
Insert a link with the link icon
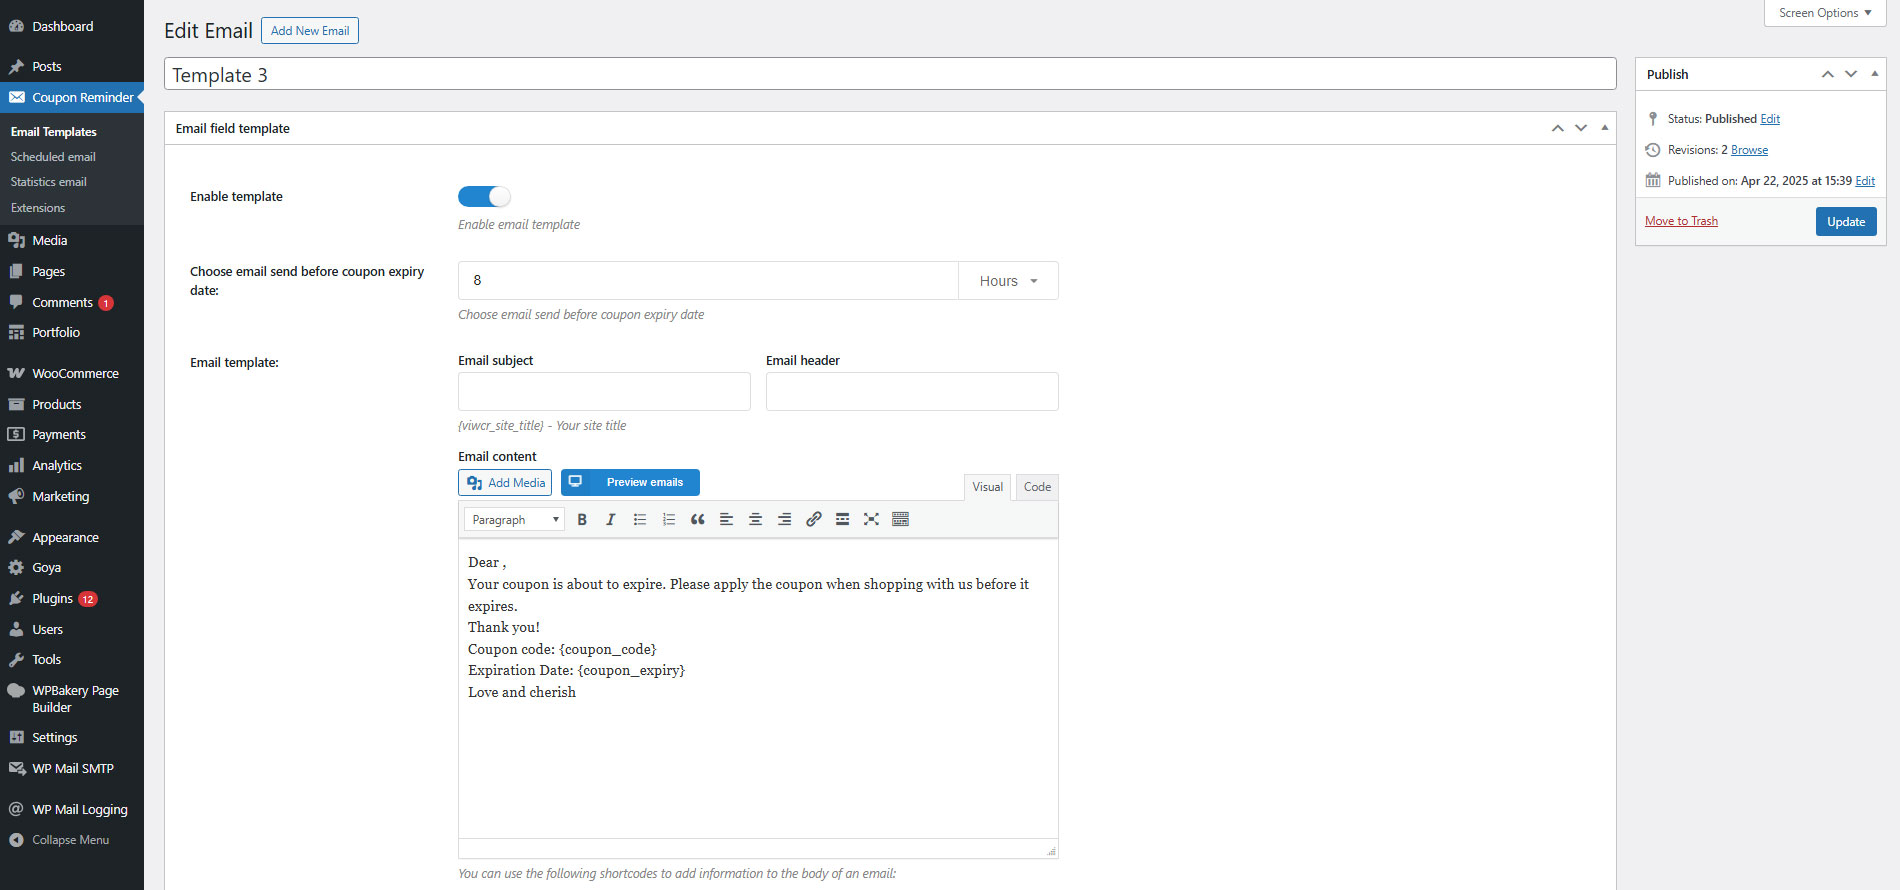click(x=814, y=519)
